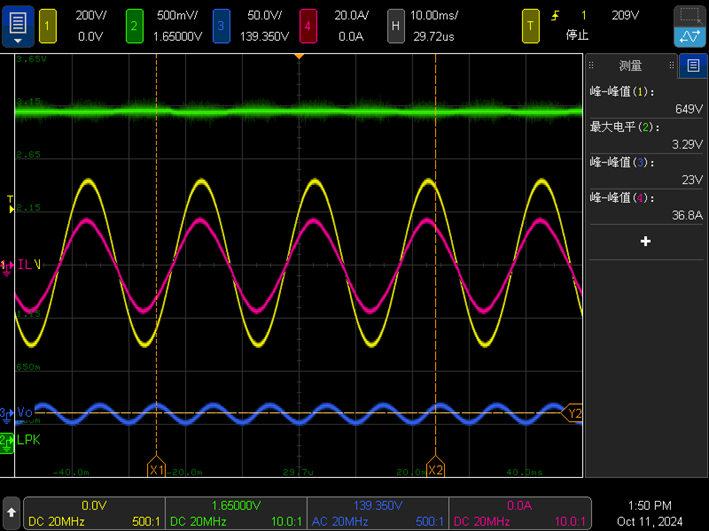Toggle green channel 2 button
The image size is (709, 531).
(x=134, y=25)
